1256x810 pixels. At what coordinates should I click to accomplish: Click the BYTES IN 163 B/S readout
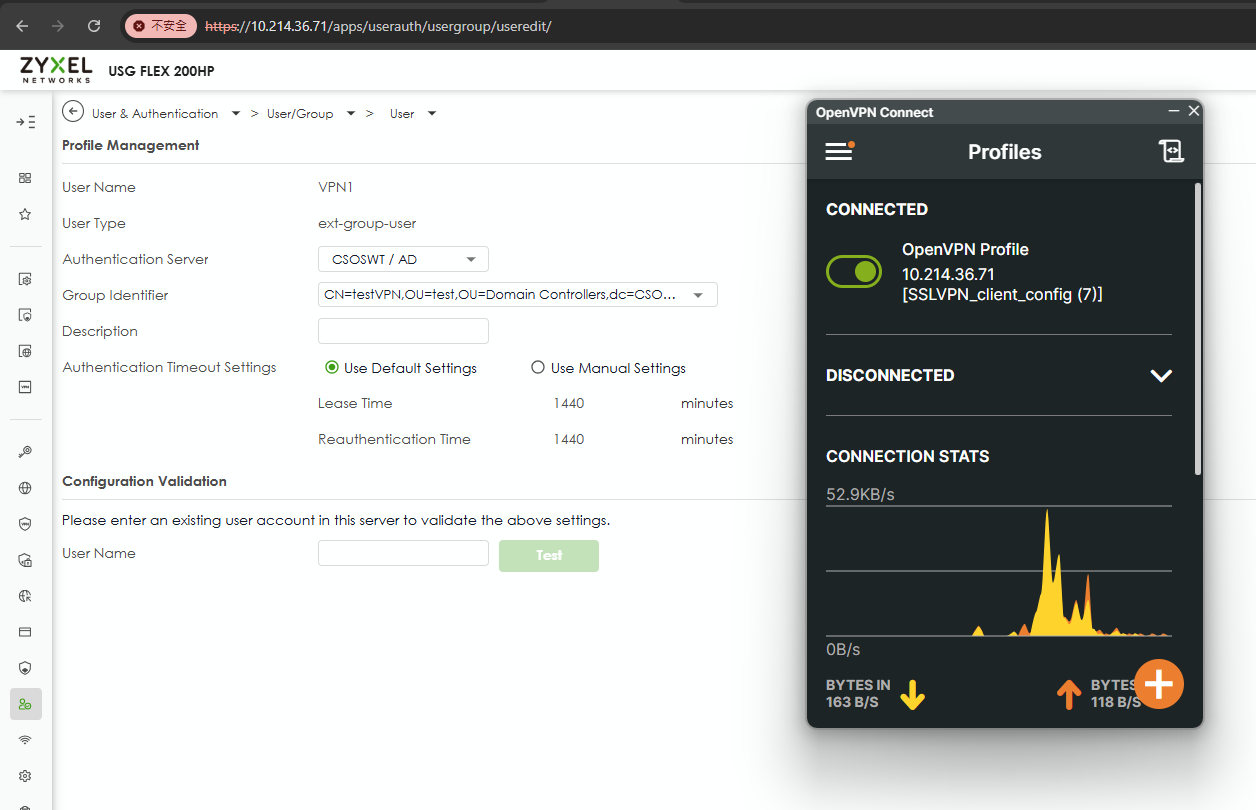click(x=858, y=694)
